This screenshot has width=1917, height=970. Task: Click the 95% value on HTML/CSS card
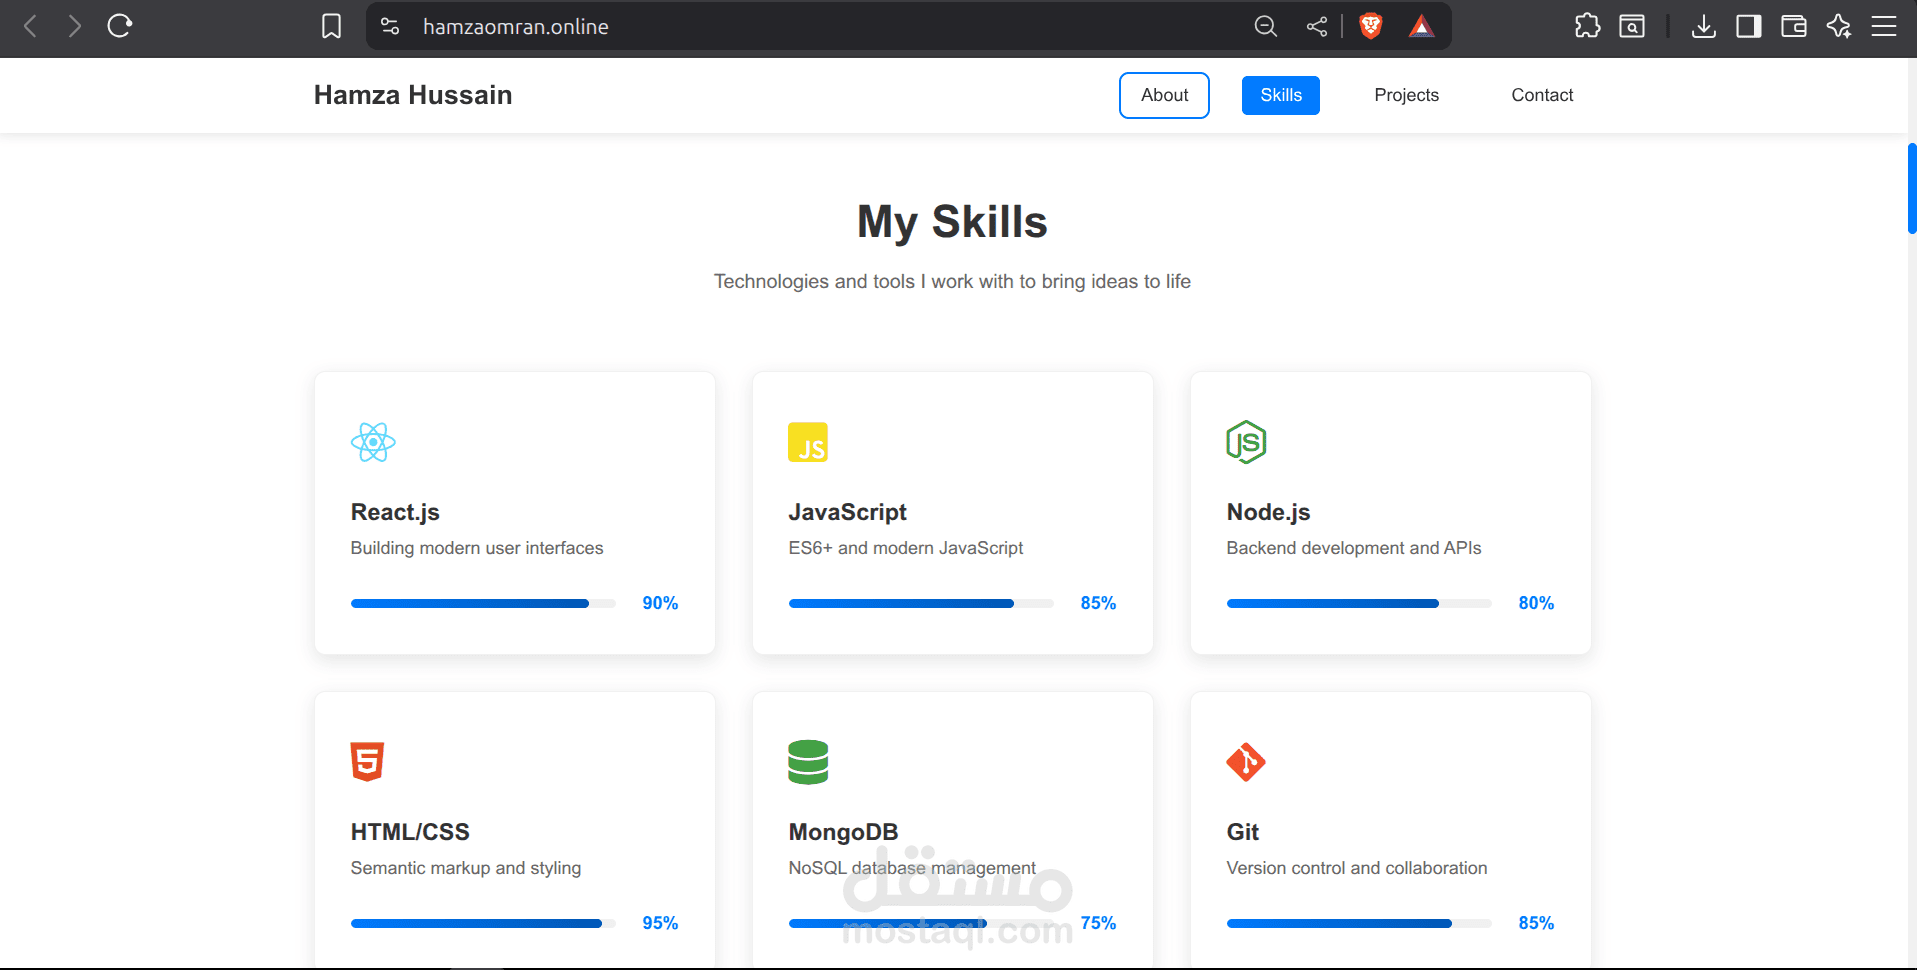point(660,923)
